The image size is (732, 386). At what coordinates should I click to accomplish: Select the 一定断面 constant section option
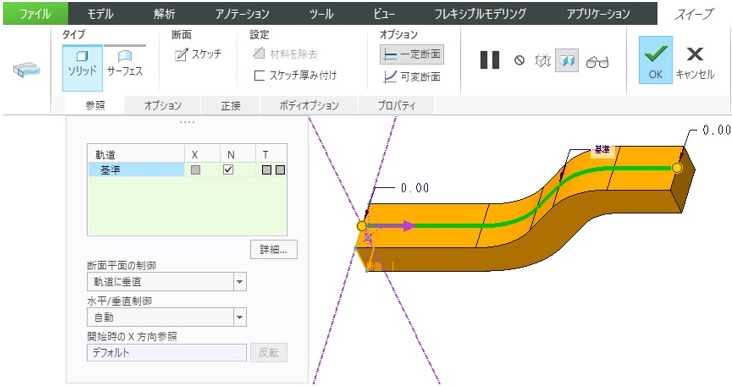[x=411, y=55]
